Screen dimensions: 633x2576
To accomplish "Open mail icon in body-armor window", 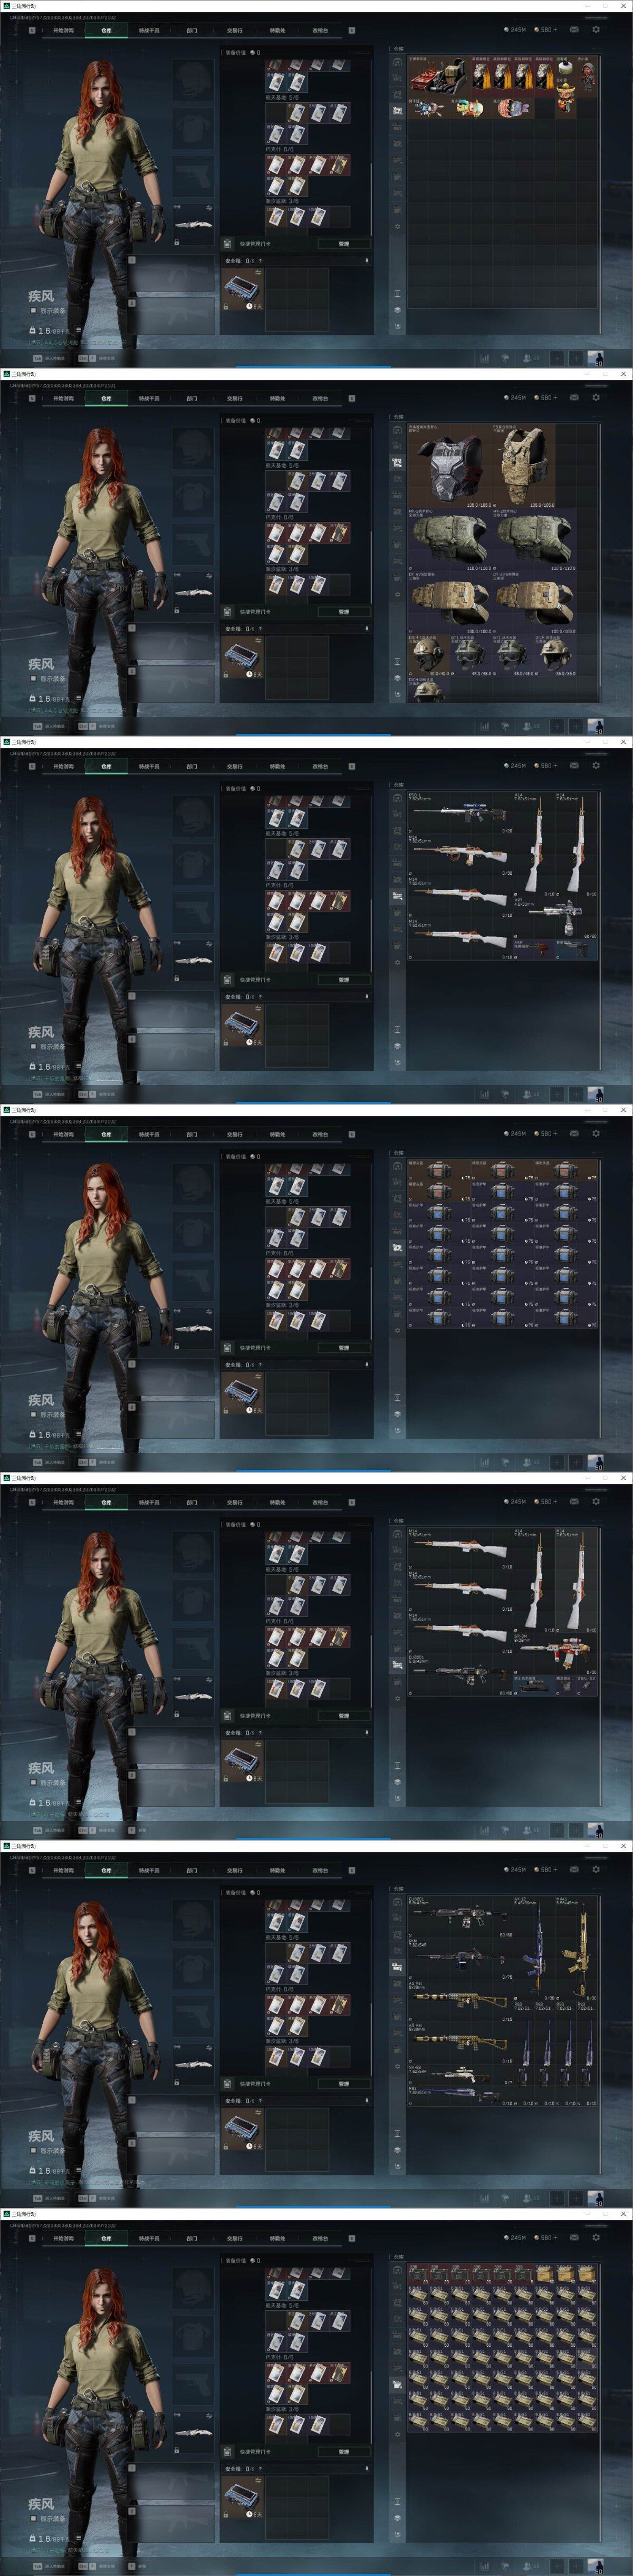I will (574, 397).
